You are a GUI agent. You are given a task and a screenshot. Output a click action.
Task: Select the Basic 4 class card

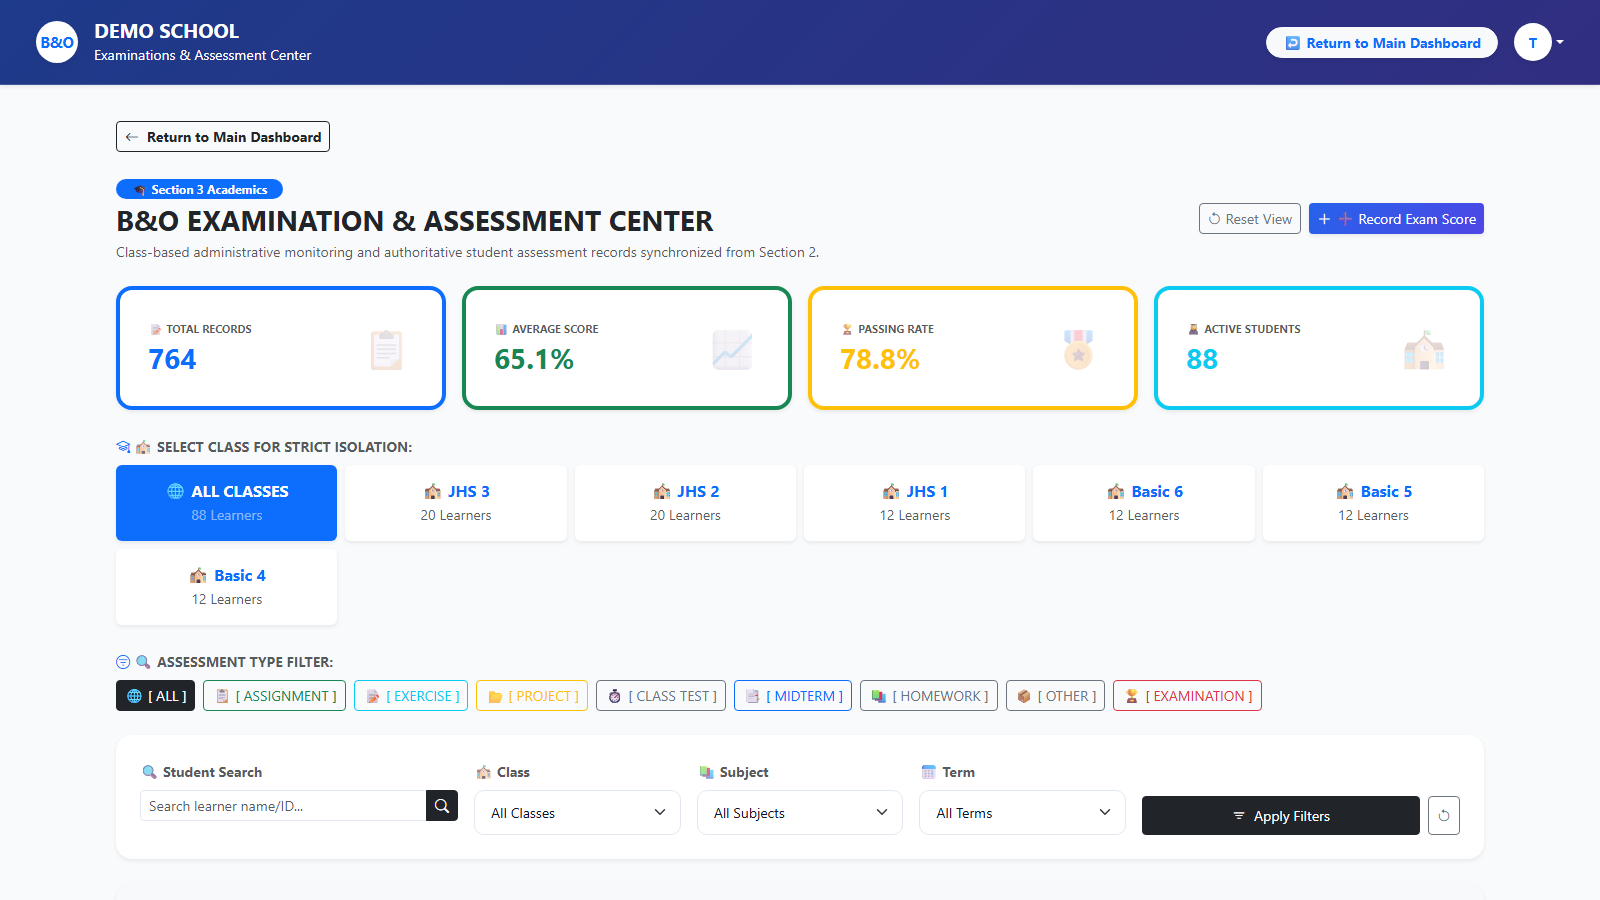[227, 587]
